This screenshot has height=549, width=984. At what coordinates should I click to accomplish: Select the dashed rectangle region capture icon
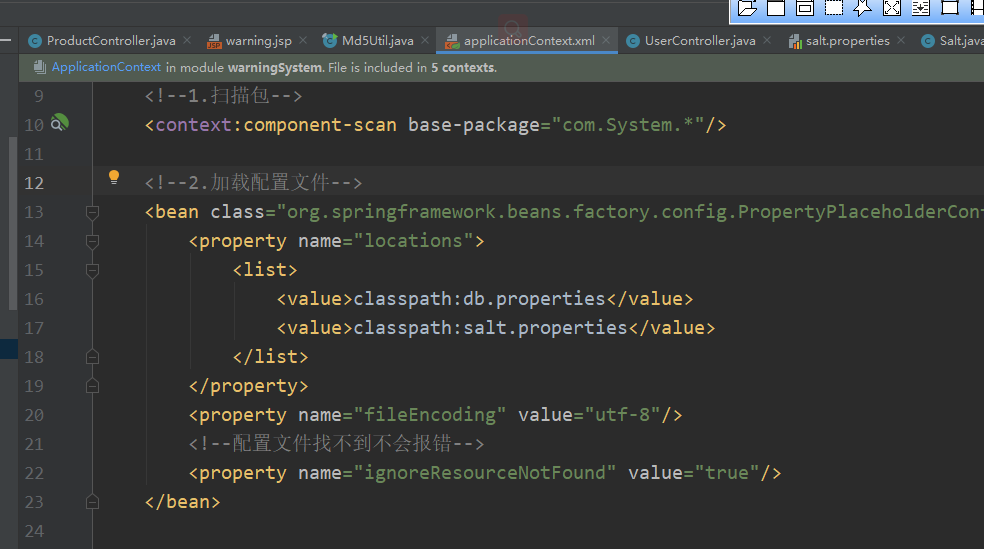[833, 8]
